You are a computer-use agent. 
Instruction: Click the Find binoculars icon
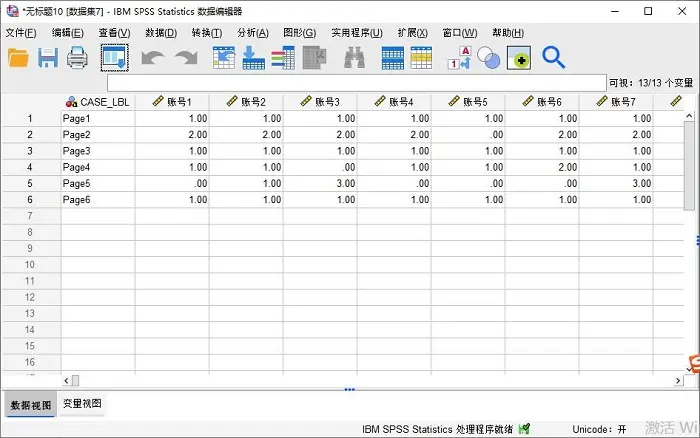point(354,58)
